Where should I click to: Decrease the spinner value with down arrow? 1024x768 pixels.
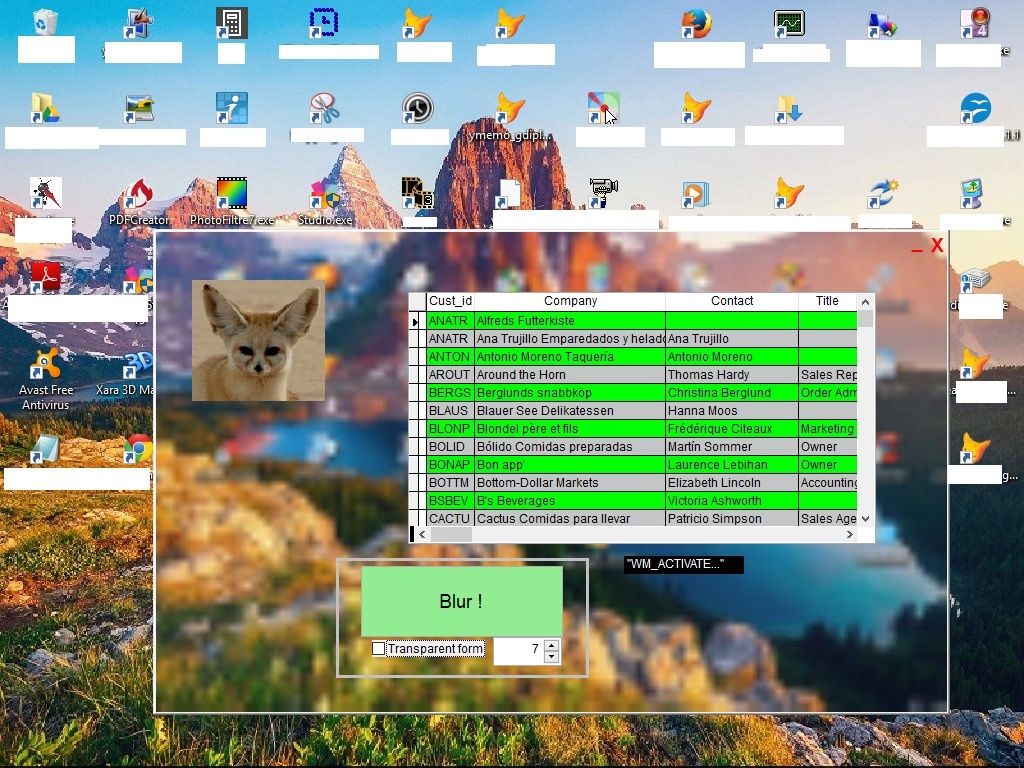coord(551,655)
